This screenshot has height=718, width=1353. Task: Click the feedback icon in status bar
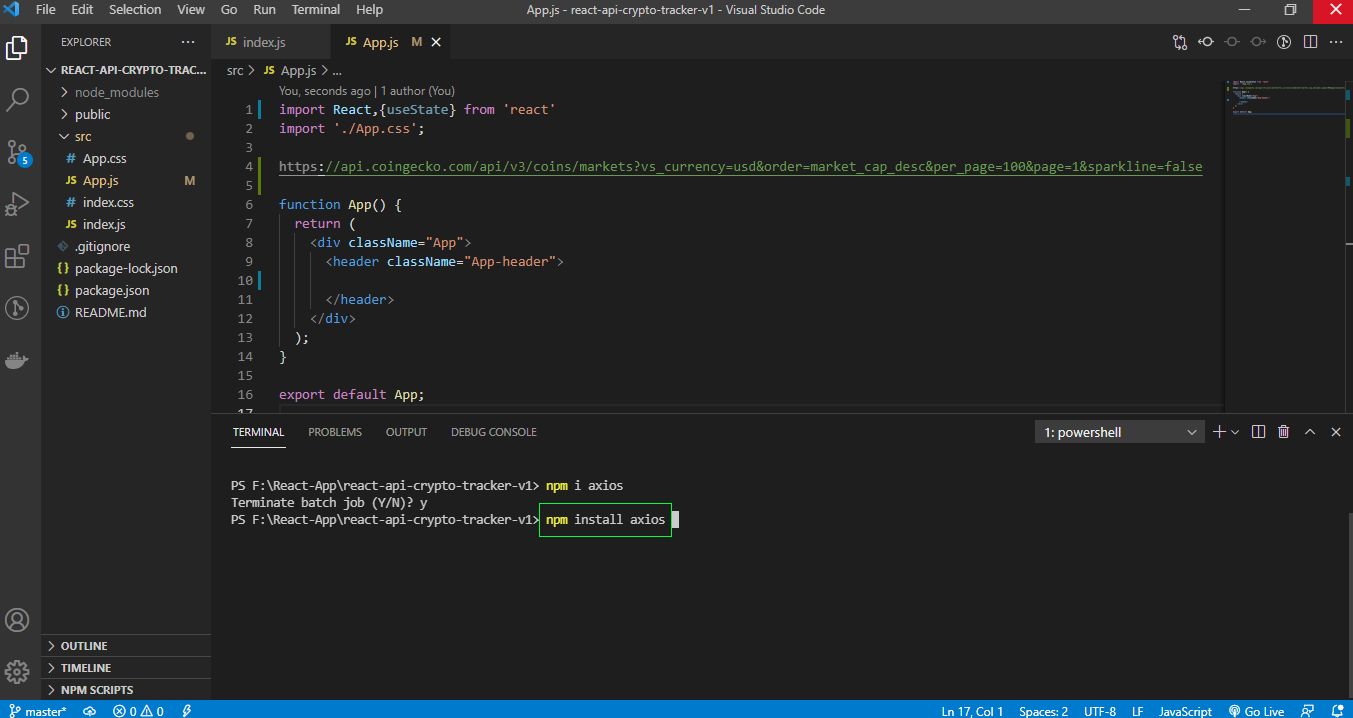click(1306, 711)
